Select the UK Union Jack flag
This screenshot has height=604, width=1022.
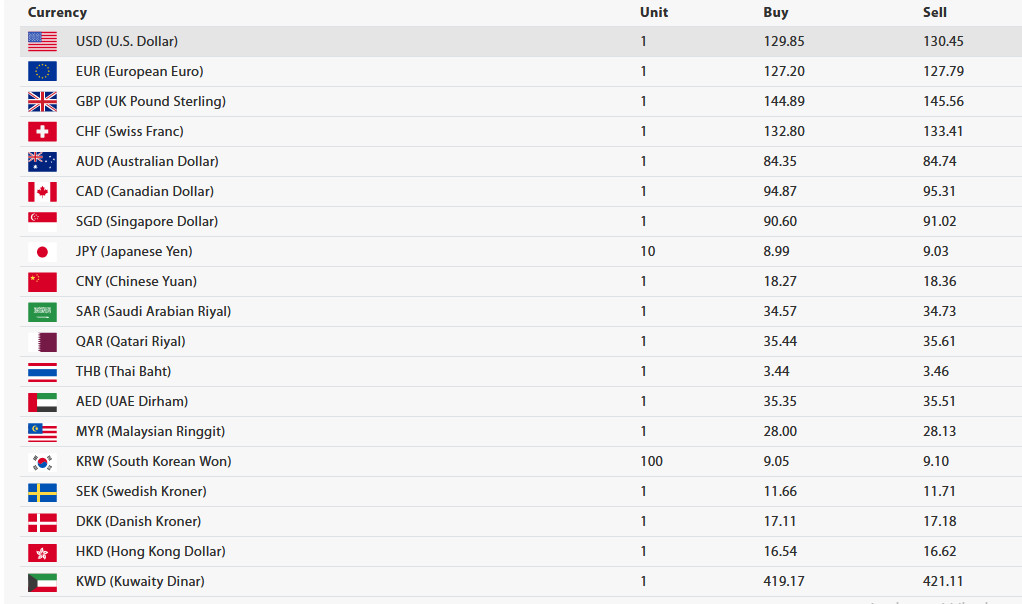click(x=42, y=101)
